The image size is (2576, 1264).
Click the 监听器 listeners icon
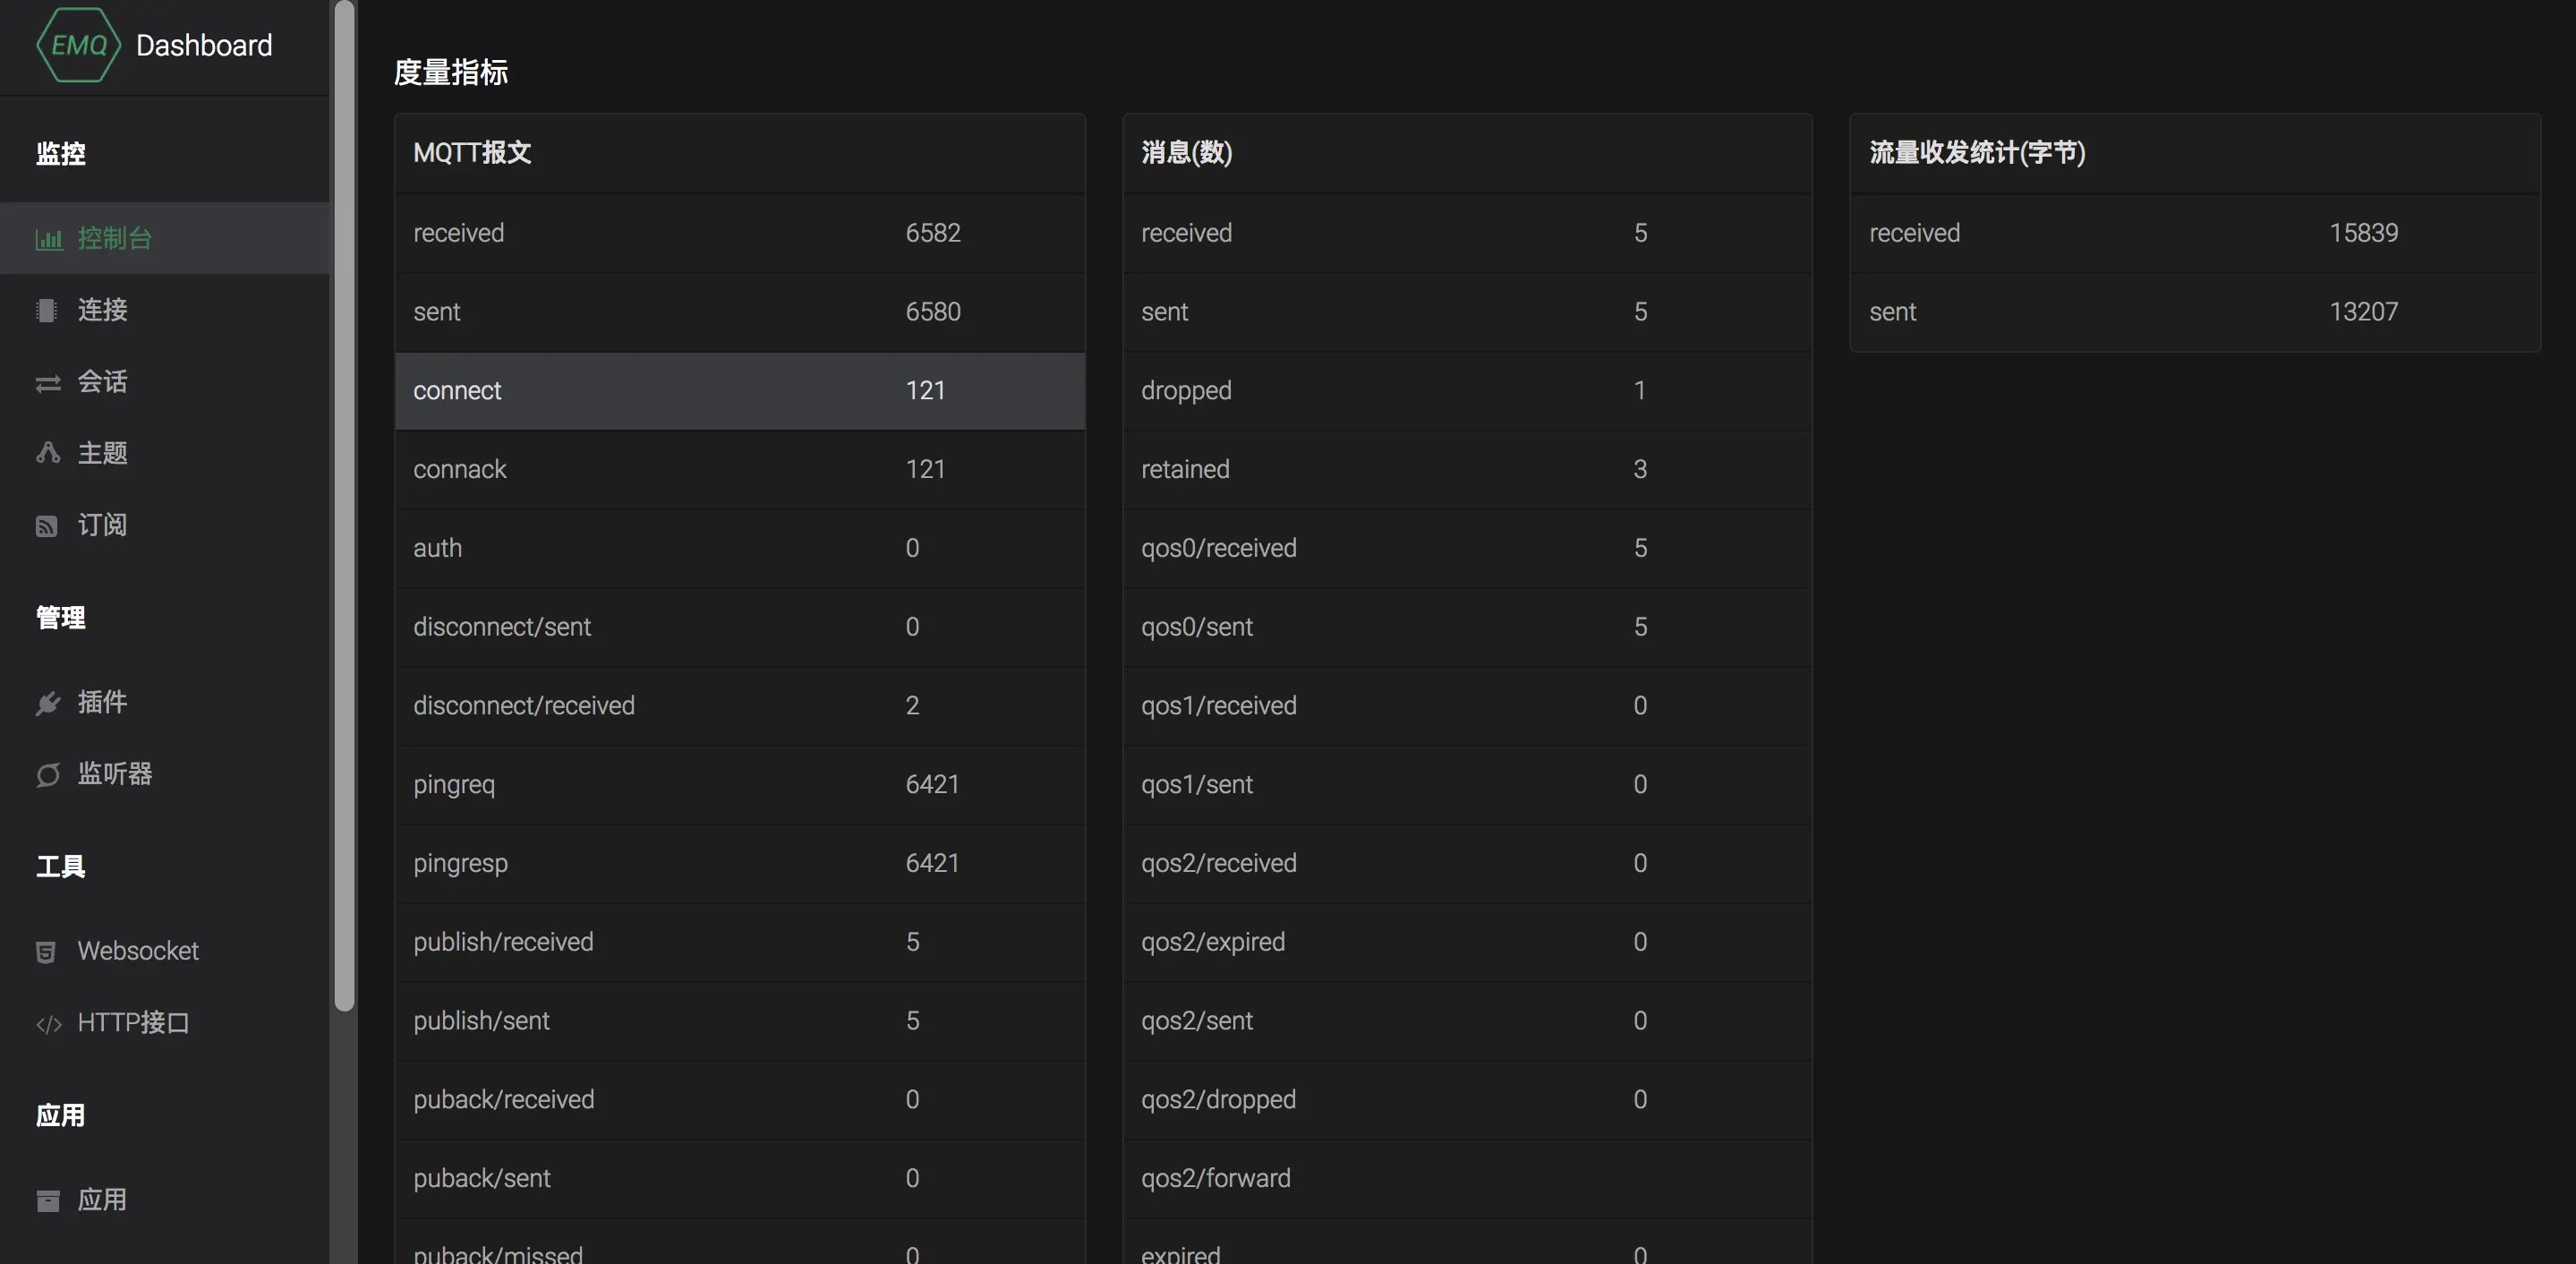48,775
